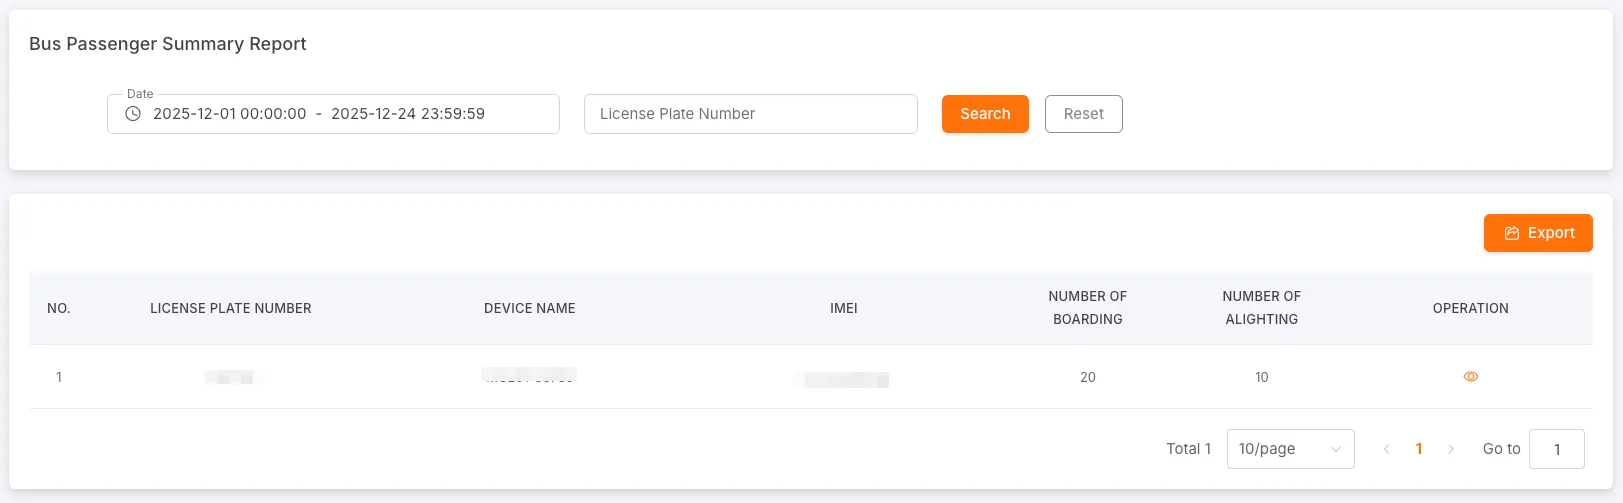Click the NUMBER OF ALIGHTING column header
Screen dimensions: 1623x503
coord(1261,308)
